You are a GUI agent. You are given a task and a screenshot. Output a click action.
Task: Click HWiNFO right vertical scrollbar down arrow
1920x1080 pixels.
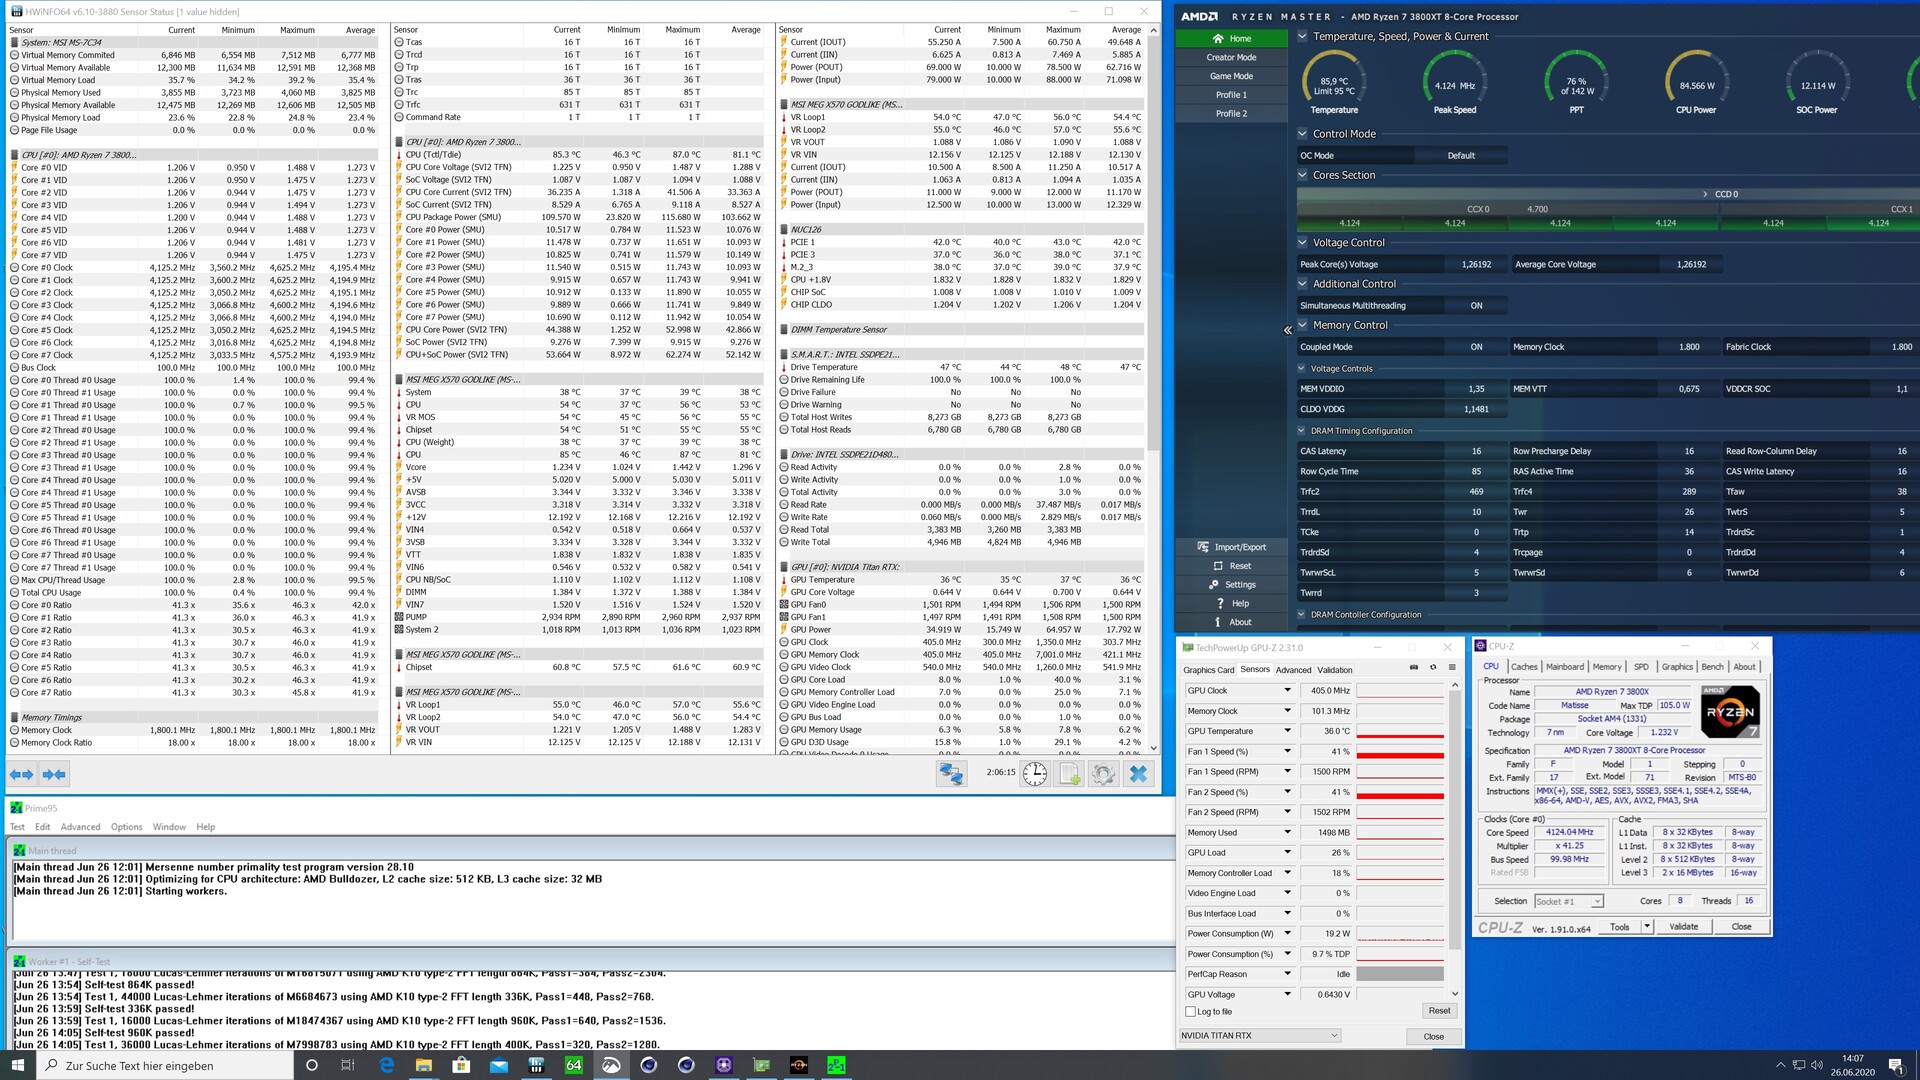pyautogui.click(x=1154, y=747)
